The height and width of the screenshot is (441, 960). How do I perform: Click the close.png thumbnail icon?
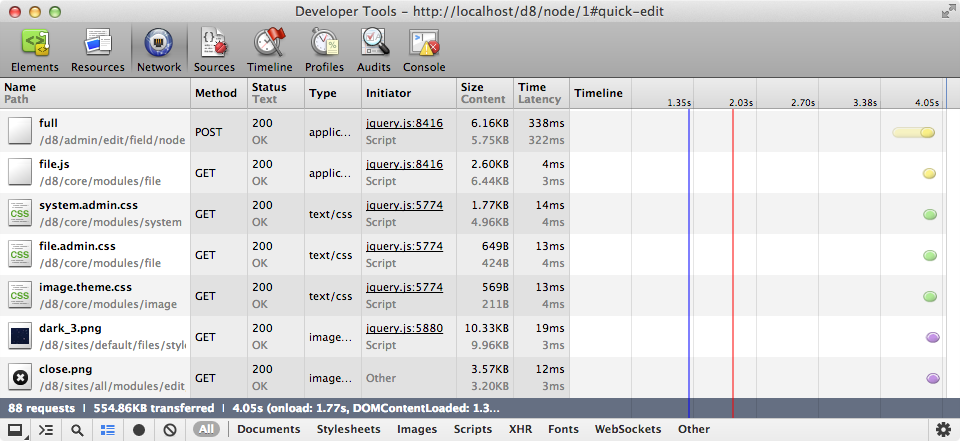pos(20,378)
